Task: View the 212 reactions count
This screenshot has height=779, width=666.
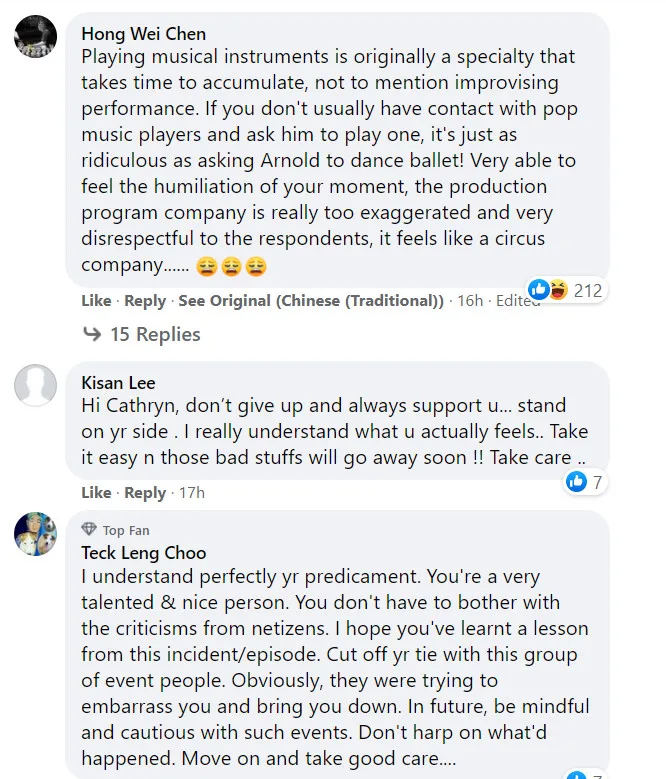Action: click(588, 290)
